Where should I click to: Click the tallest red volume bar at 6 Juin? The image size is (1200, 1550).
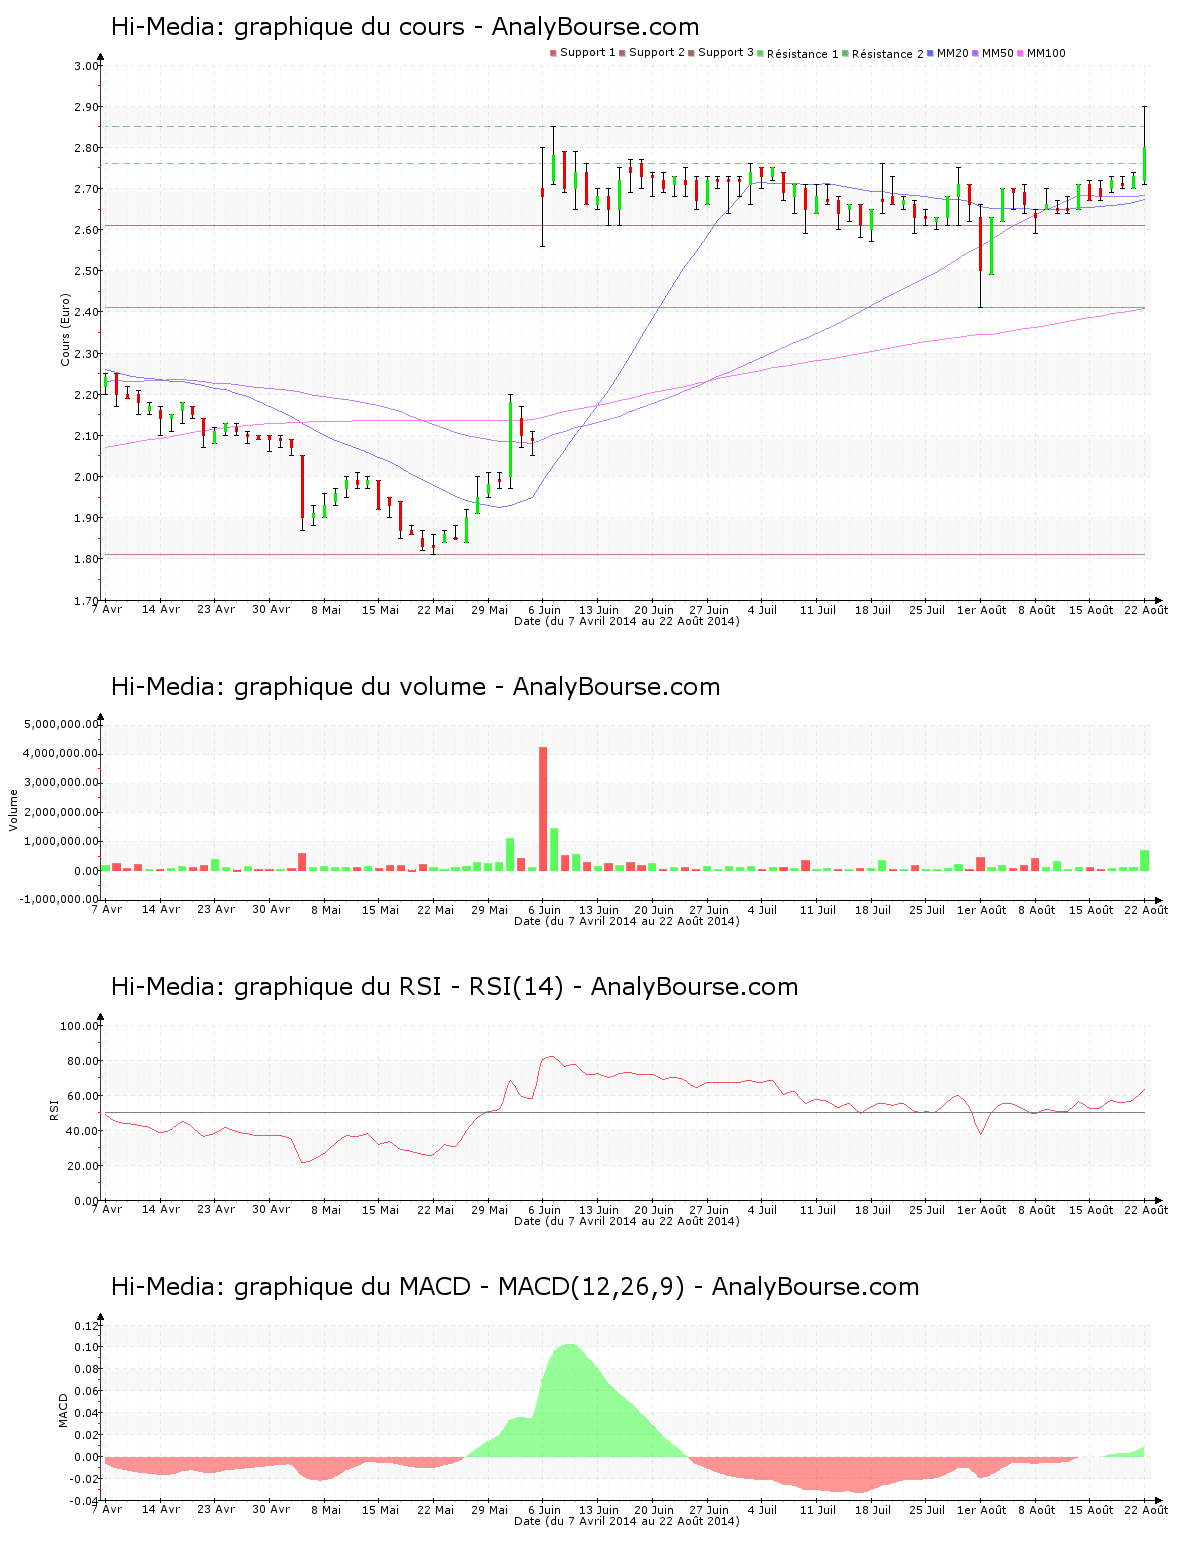[x=543, y=809]
